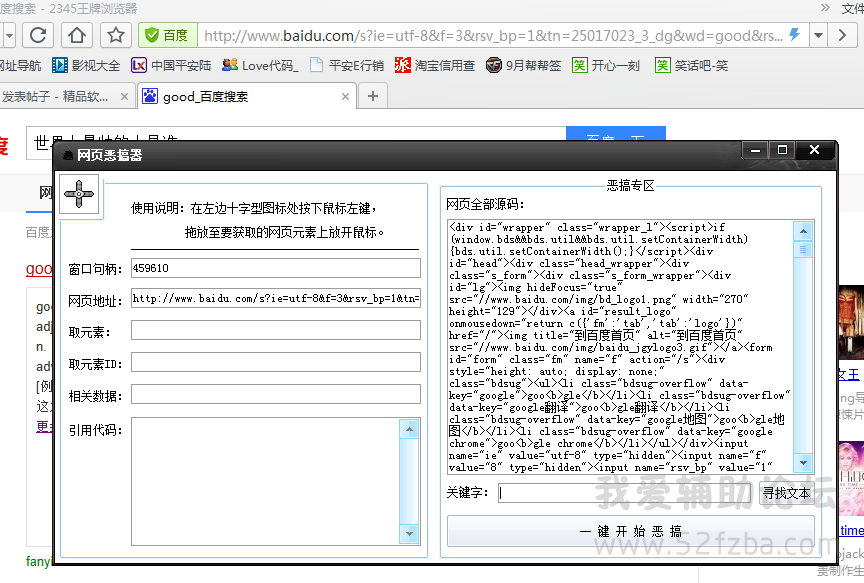Open a new browser tab
Screen dimensions: 864x583
click(373, 96)
